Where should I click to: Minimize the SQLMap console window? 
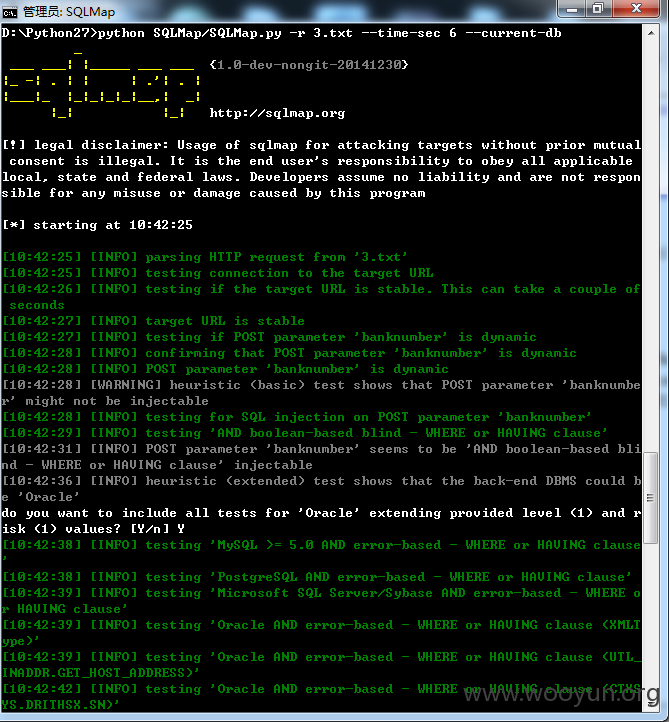pyautogui.click(x=571, y=8)
